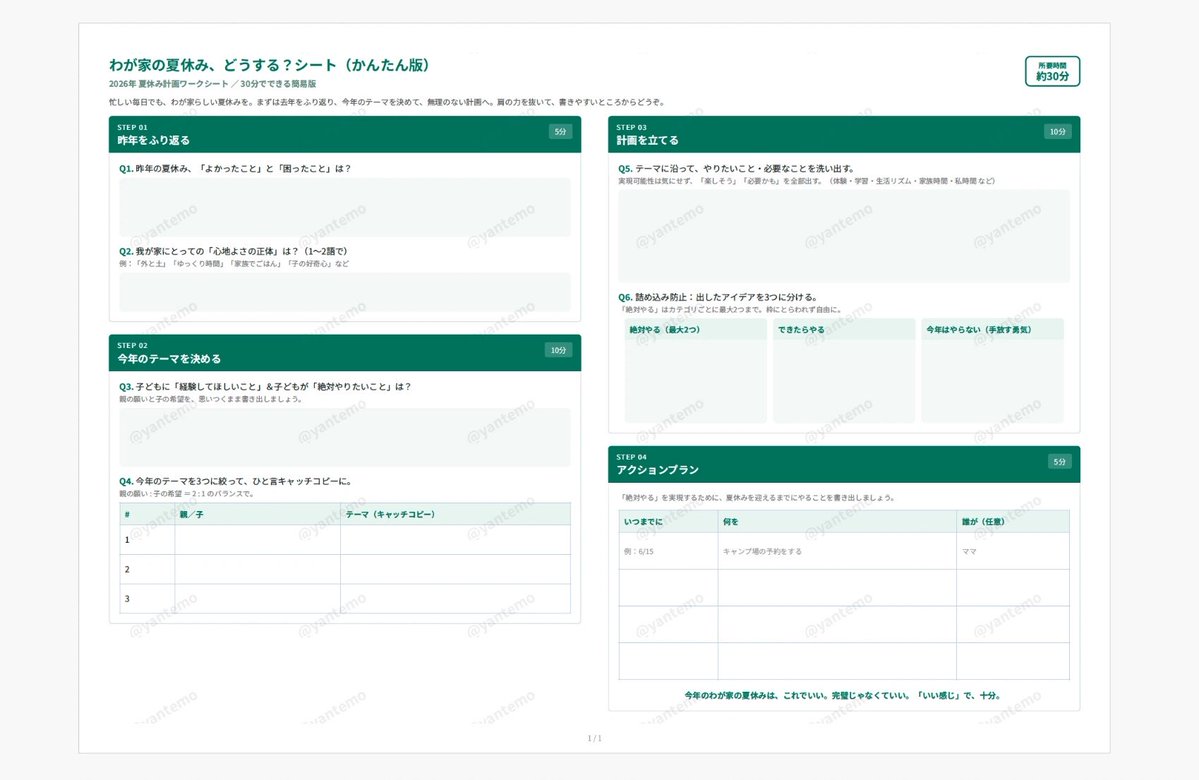Click the empty cell directly below ママ
This screenshot has height=780, width=1199.
click(x=1013, y=588)
